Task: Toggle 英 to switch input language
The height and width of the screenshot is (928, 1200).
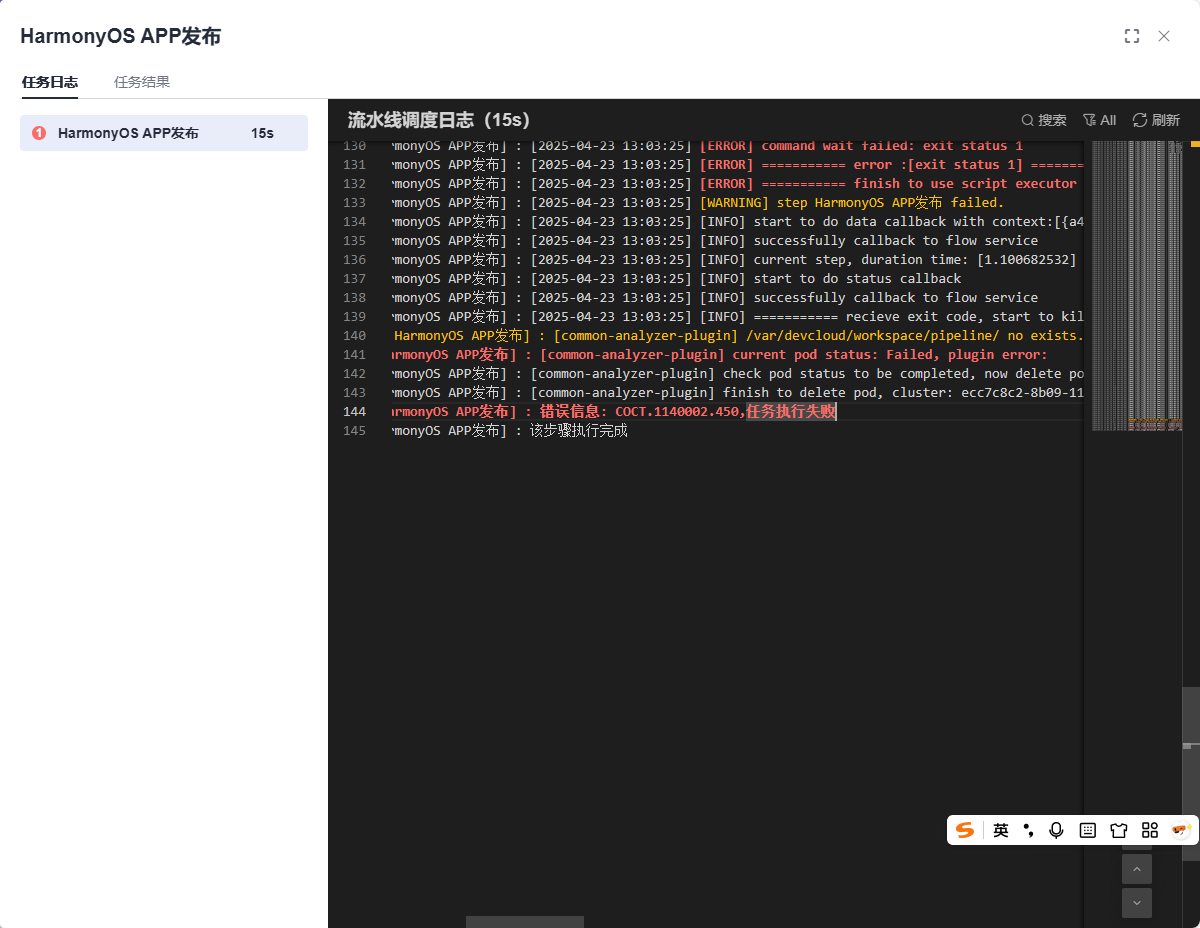Action: [x=1000, y=830]
